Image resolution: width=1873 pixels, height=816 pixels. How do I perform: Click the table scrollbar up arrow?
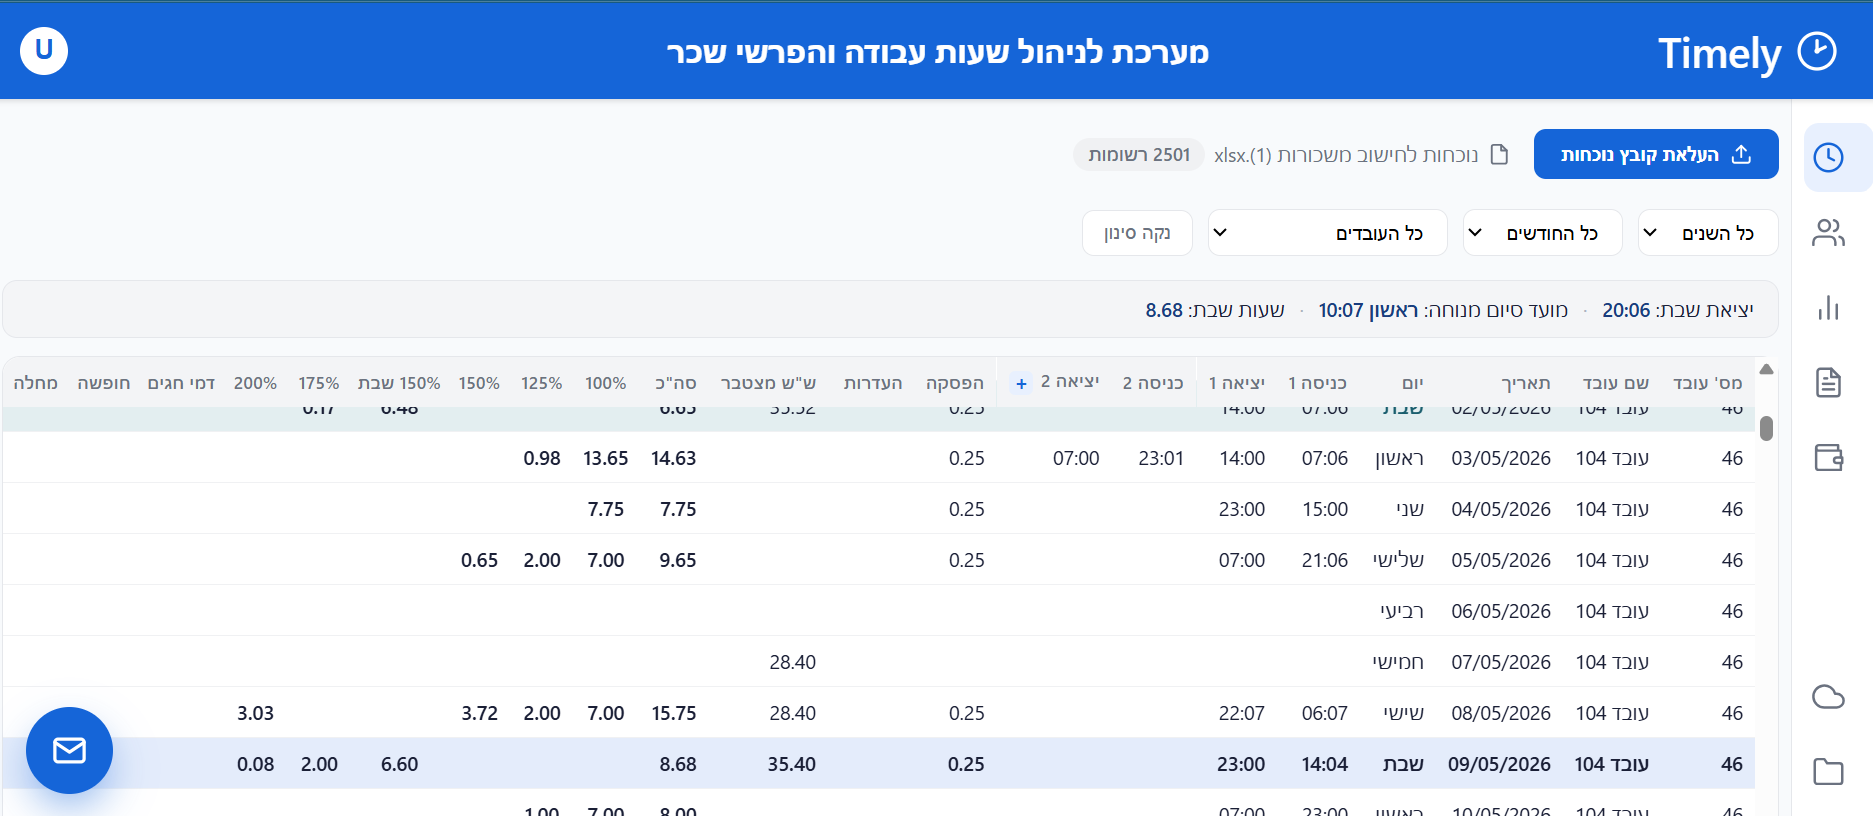(1766, 370)
